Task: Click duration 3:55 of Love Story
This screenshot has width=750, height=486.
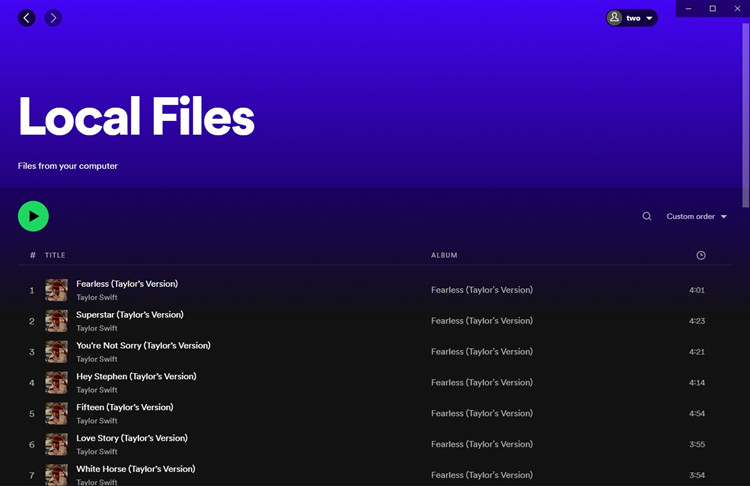Action: coord(697,444)
